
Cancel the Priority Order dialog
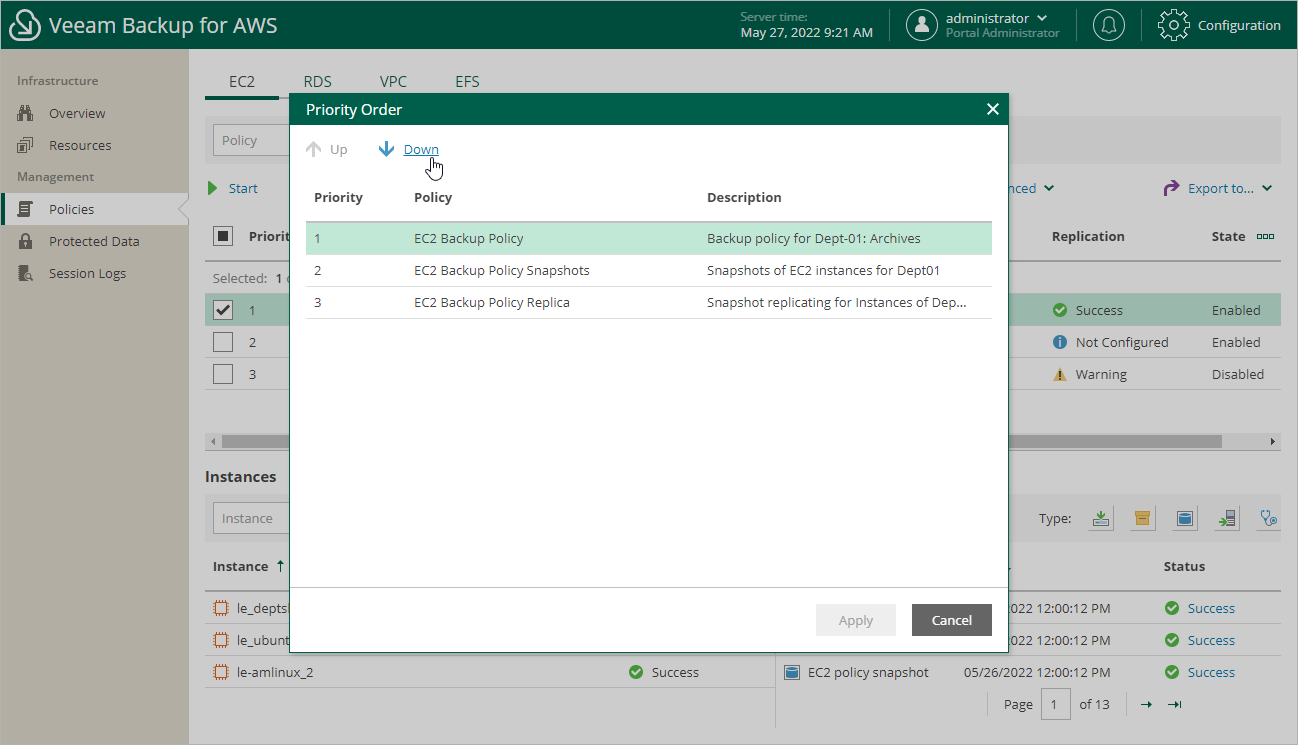[951, 620]
